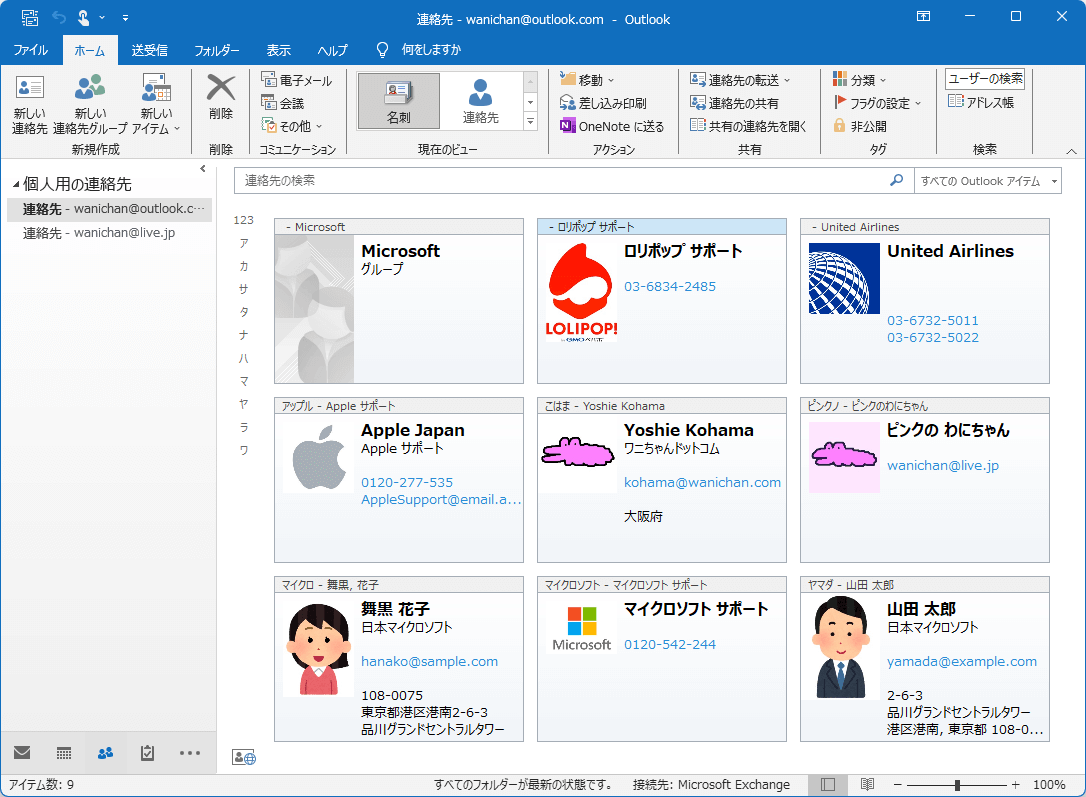This screenshot has width=1086, height=797.
Task: Select the ホーム ribbon tab
Action: pos(90,50)
